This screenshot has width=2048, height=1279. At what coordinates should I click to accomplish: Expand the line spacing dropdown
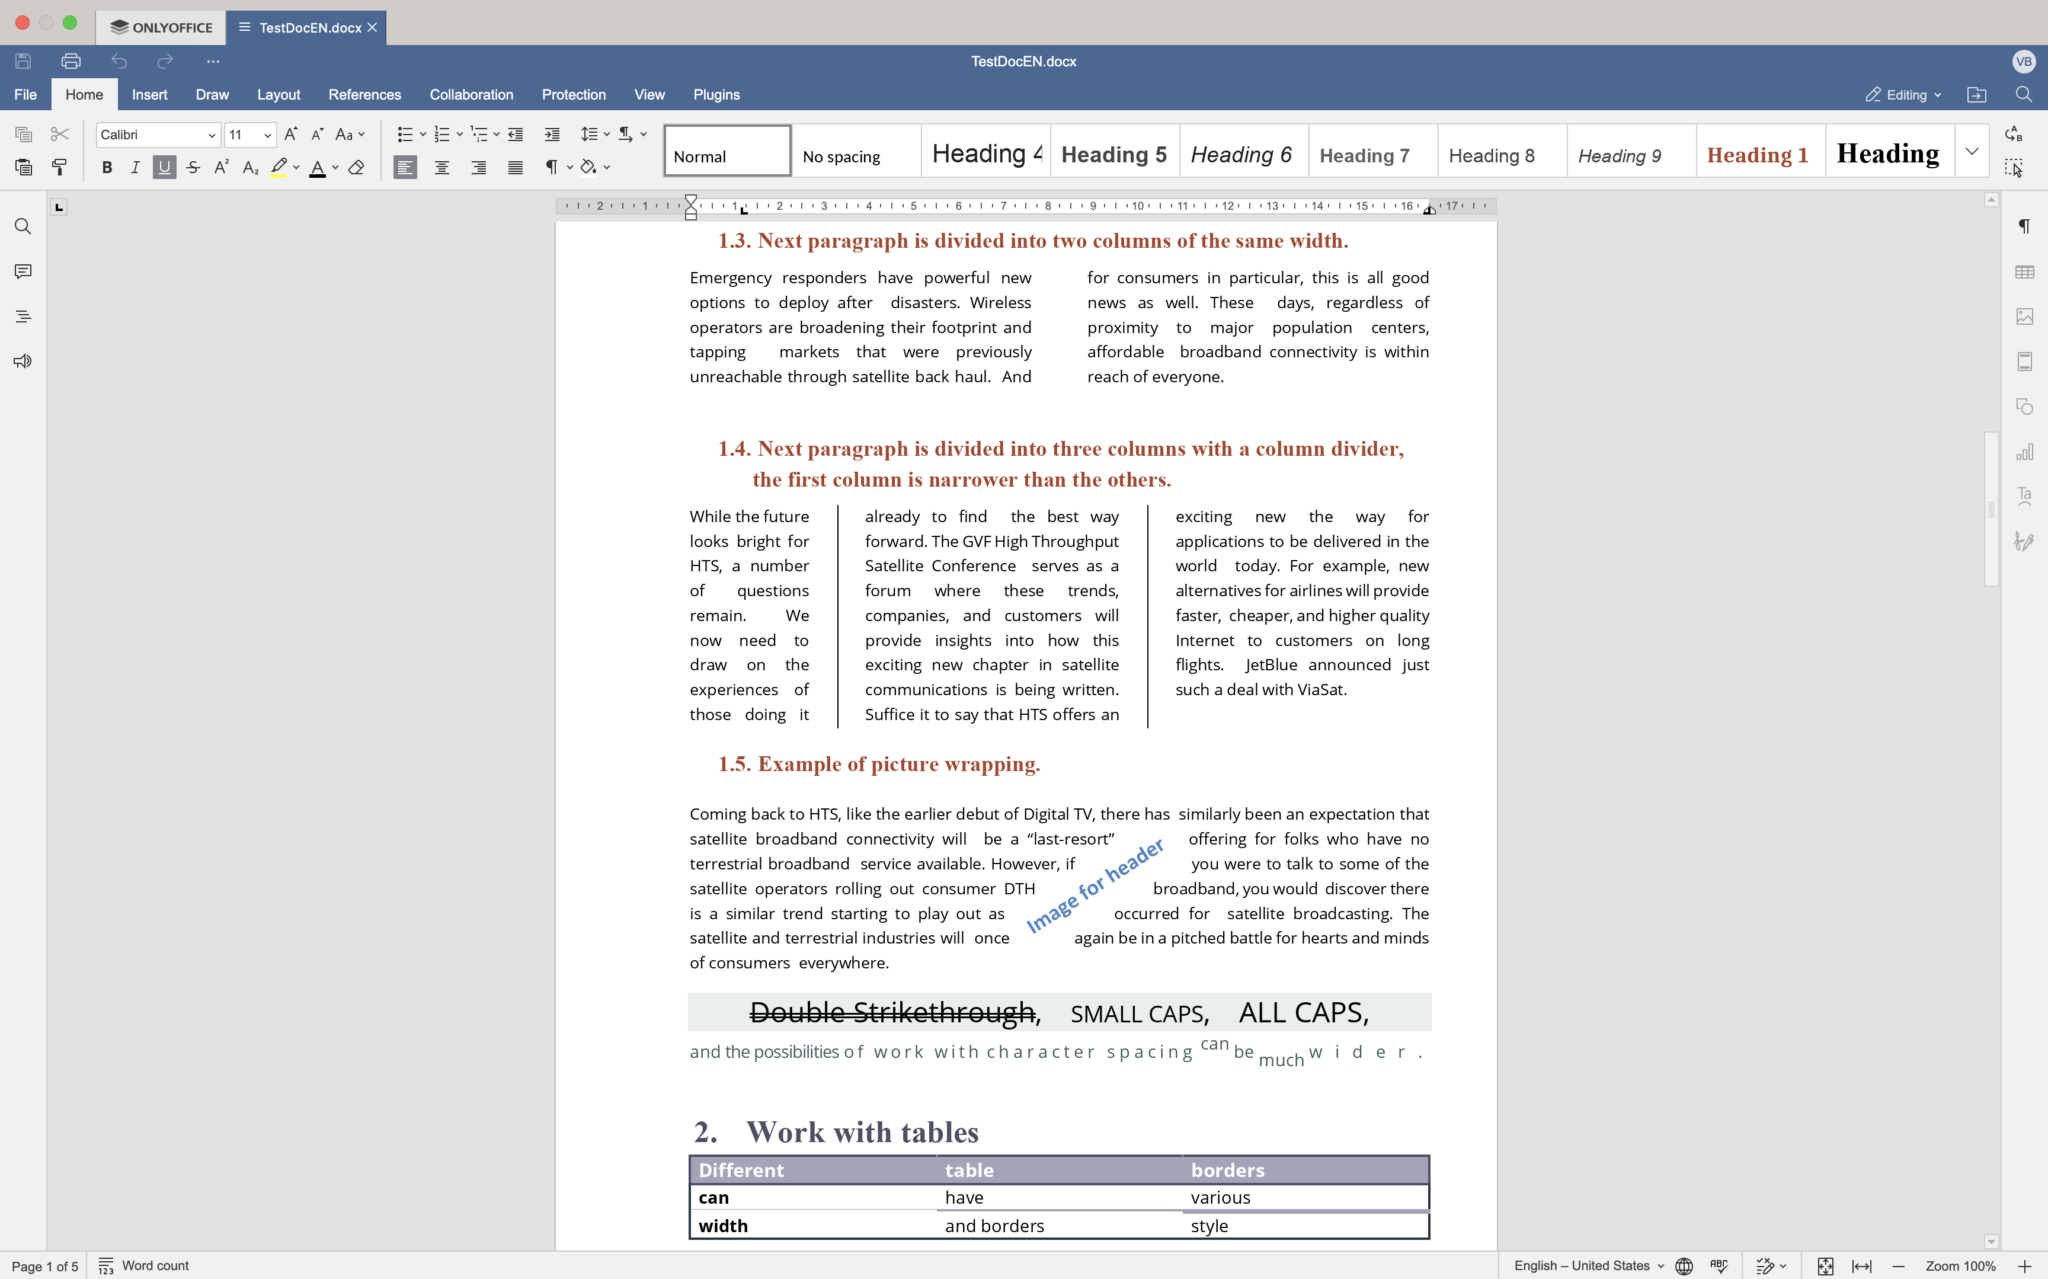click(x=604, y=134)
